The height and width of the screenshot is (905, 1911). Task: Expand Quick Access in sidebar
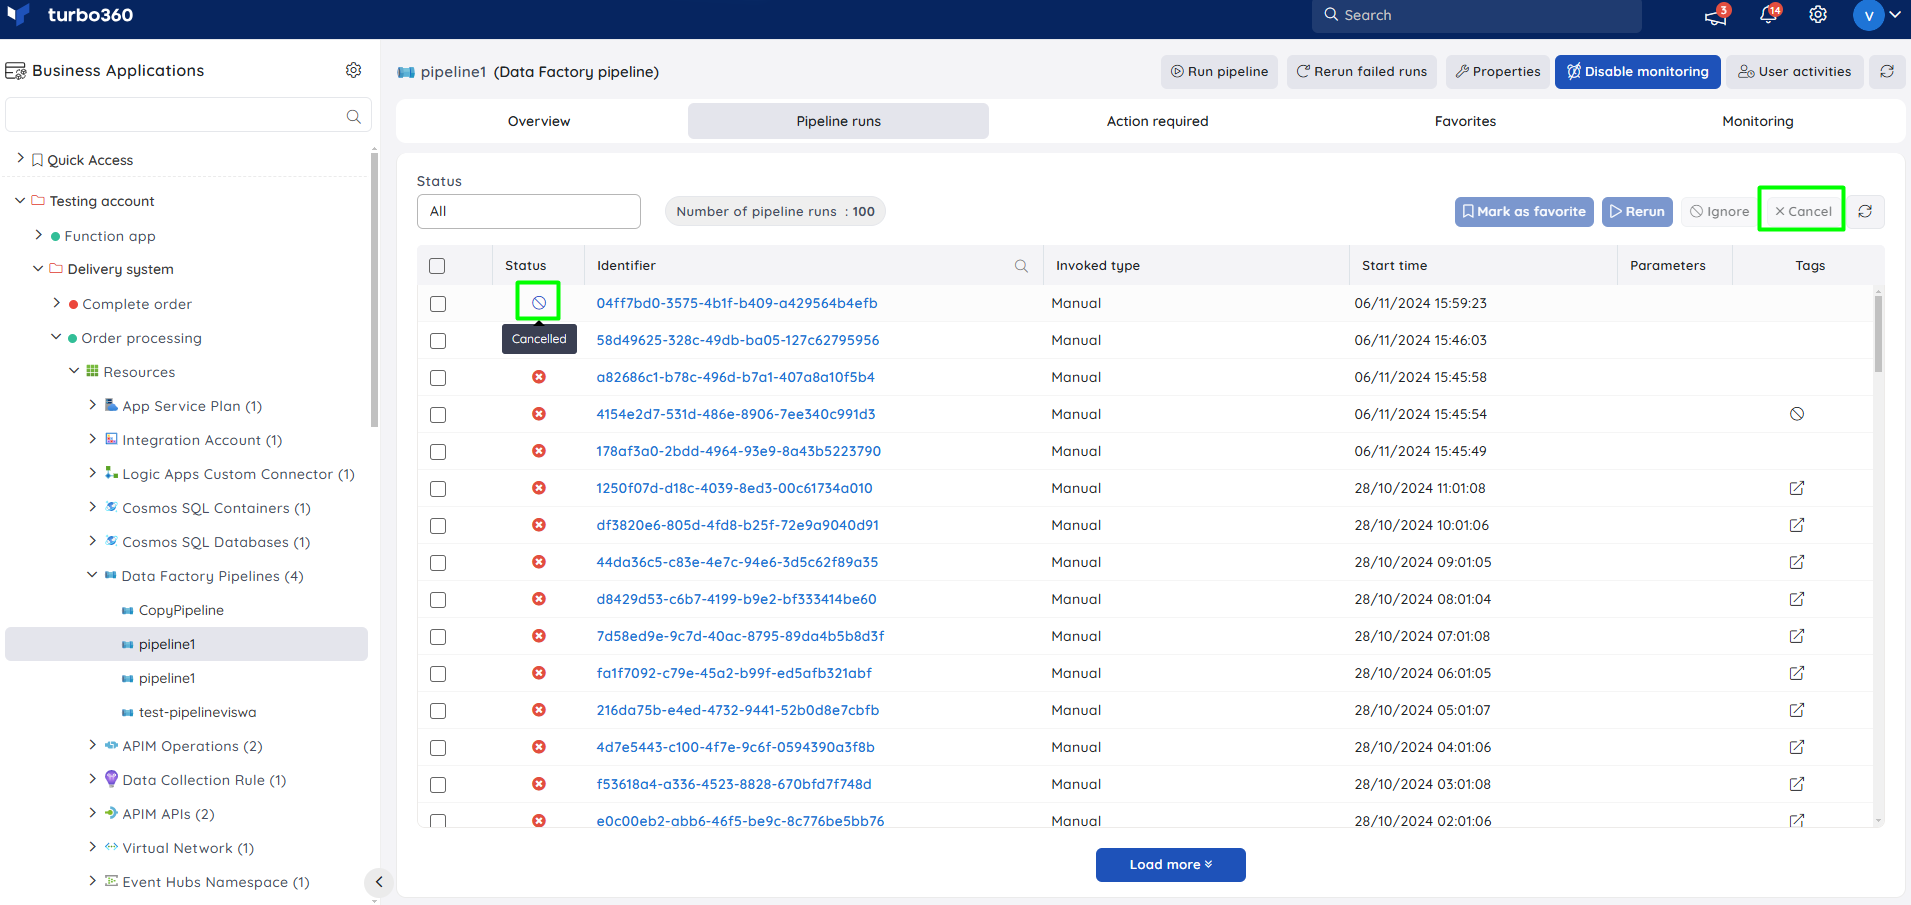20,159
